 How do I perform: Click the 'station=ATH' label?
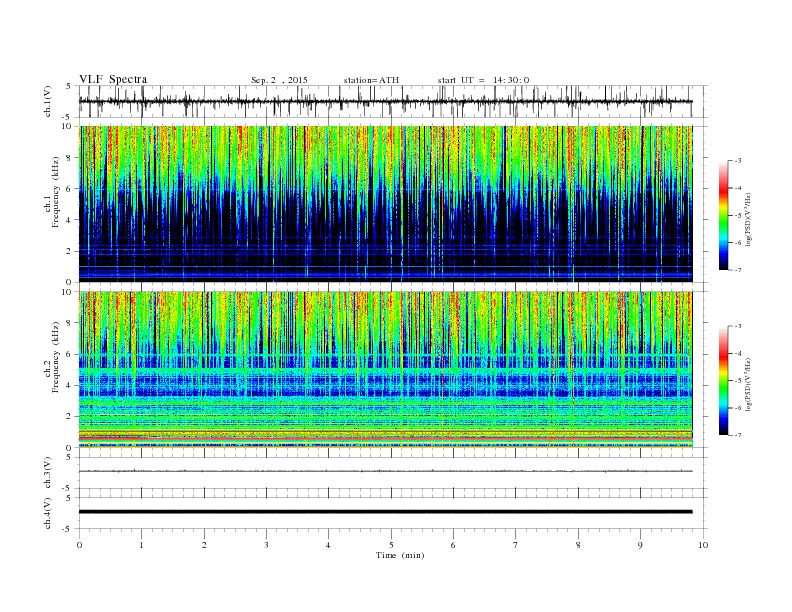[371, 80]
